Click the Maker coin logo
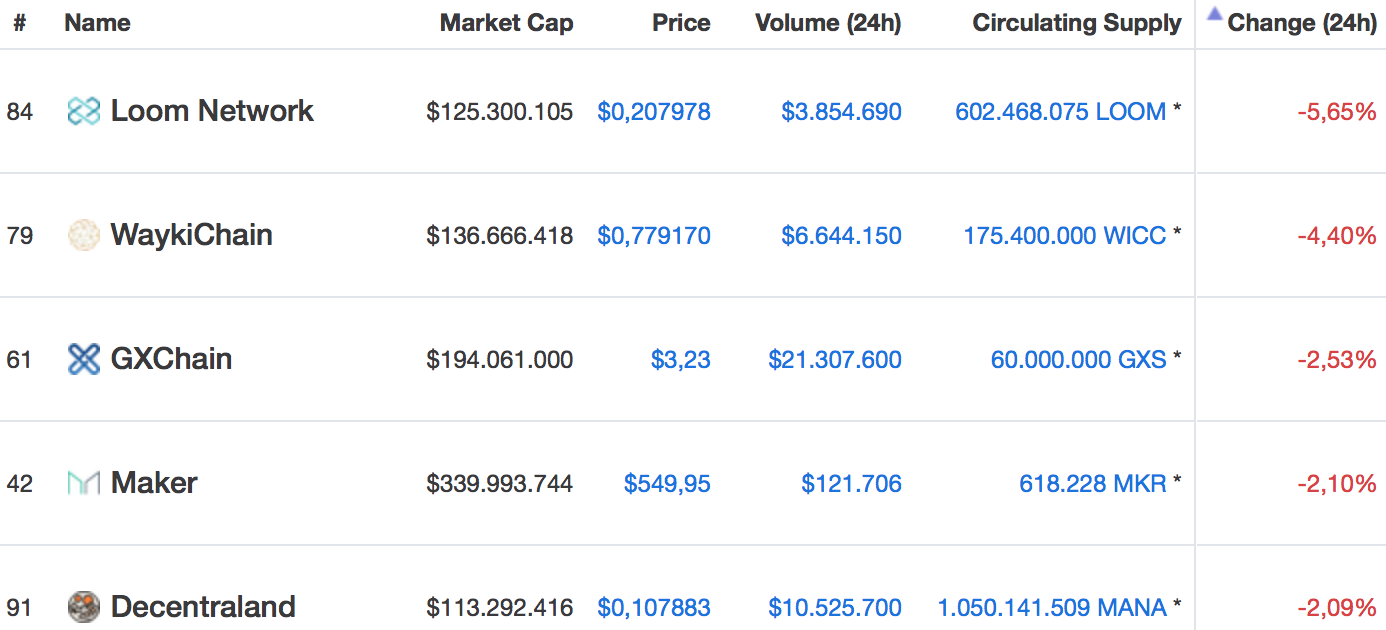The width and height of the screenshot is (1386, 630). click(x=84, y=483)
